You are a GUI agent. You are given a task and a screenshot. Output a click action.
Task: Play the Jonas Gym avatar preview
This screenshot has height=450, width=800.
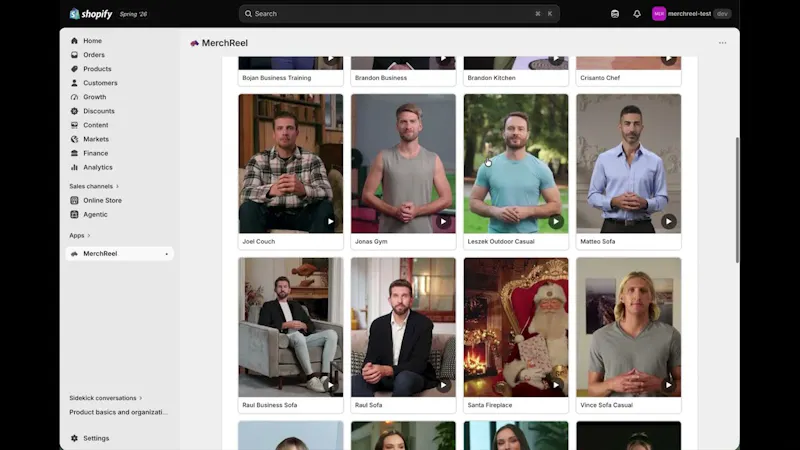coord(443,221)
